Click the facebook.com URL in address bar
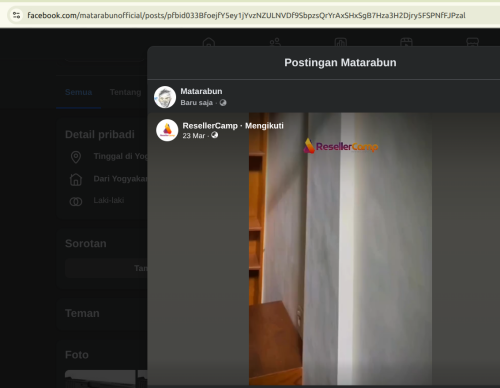The width and height of the screenshot is (500, 388). [246, 15]
